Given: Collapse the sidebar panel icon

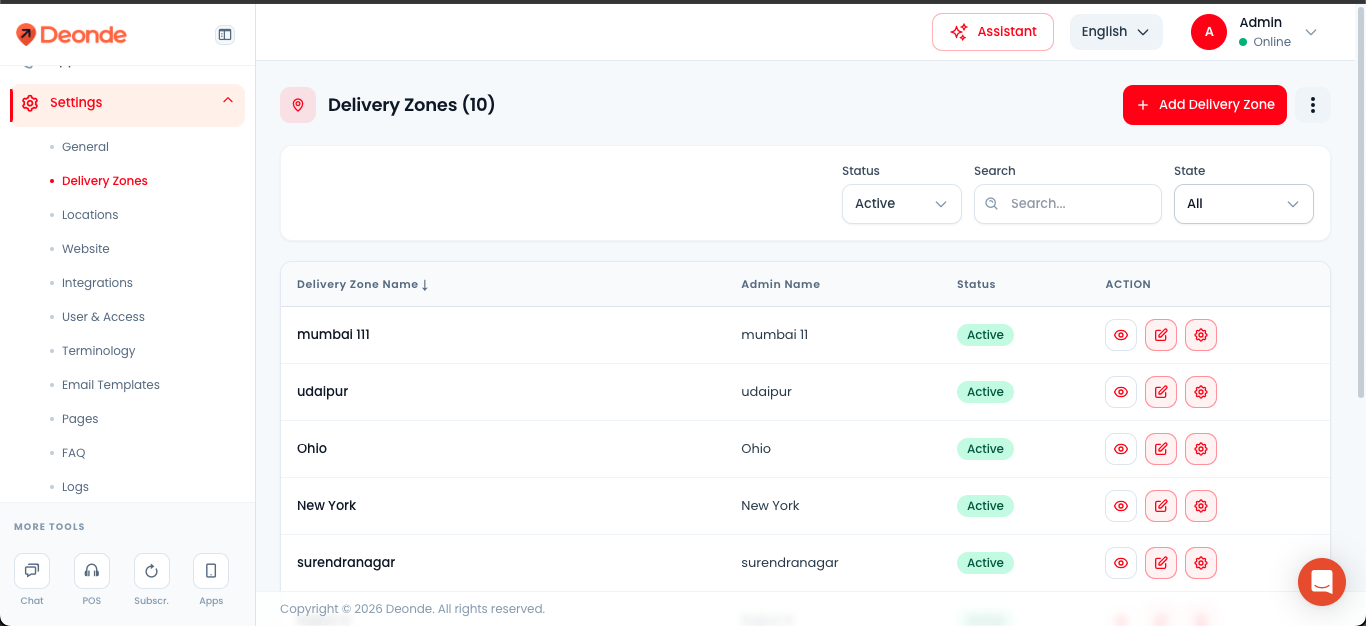Looking at the screenshot, I should 225,35.
